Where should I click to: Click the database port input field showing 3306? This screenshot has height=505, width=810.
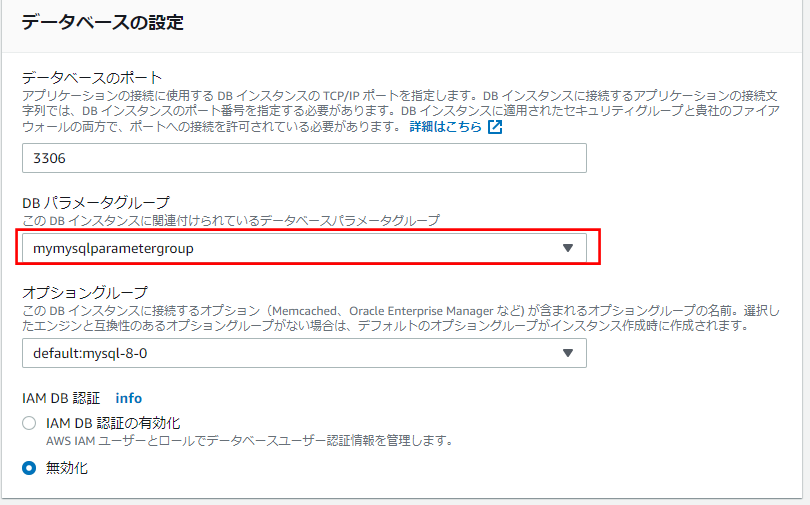point(304,158)
